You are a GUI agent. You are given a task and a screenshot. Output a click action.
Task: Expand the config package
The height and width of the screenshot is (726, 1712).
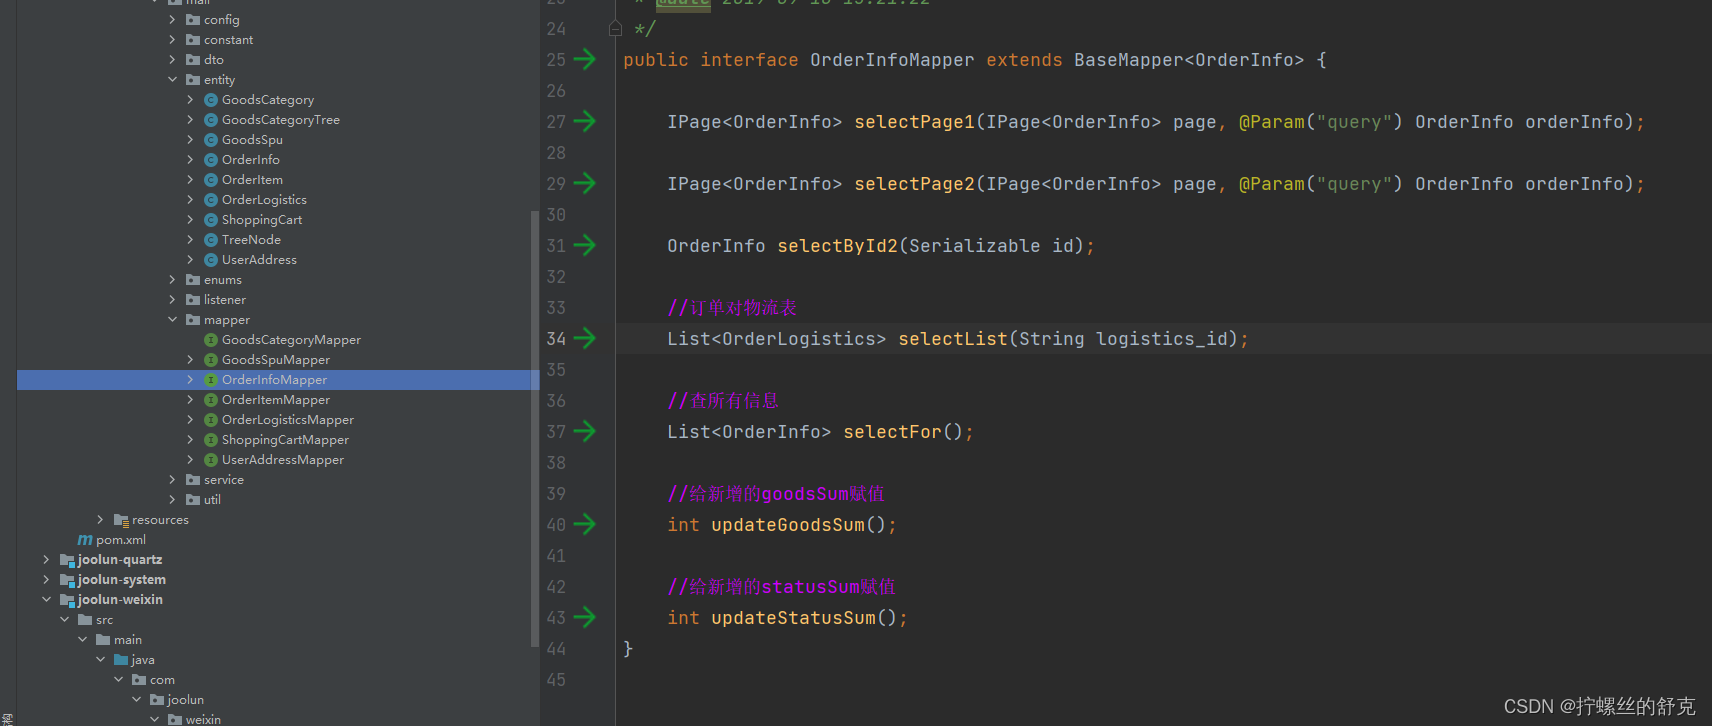172,20
